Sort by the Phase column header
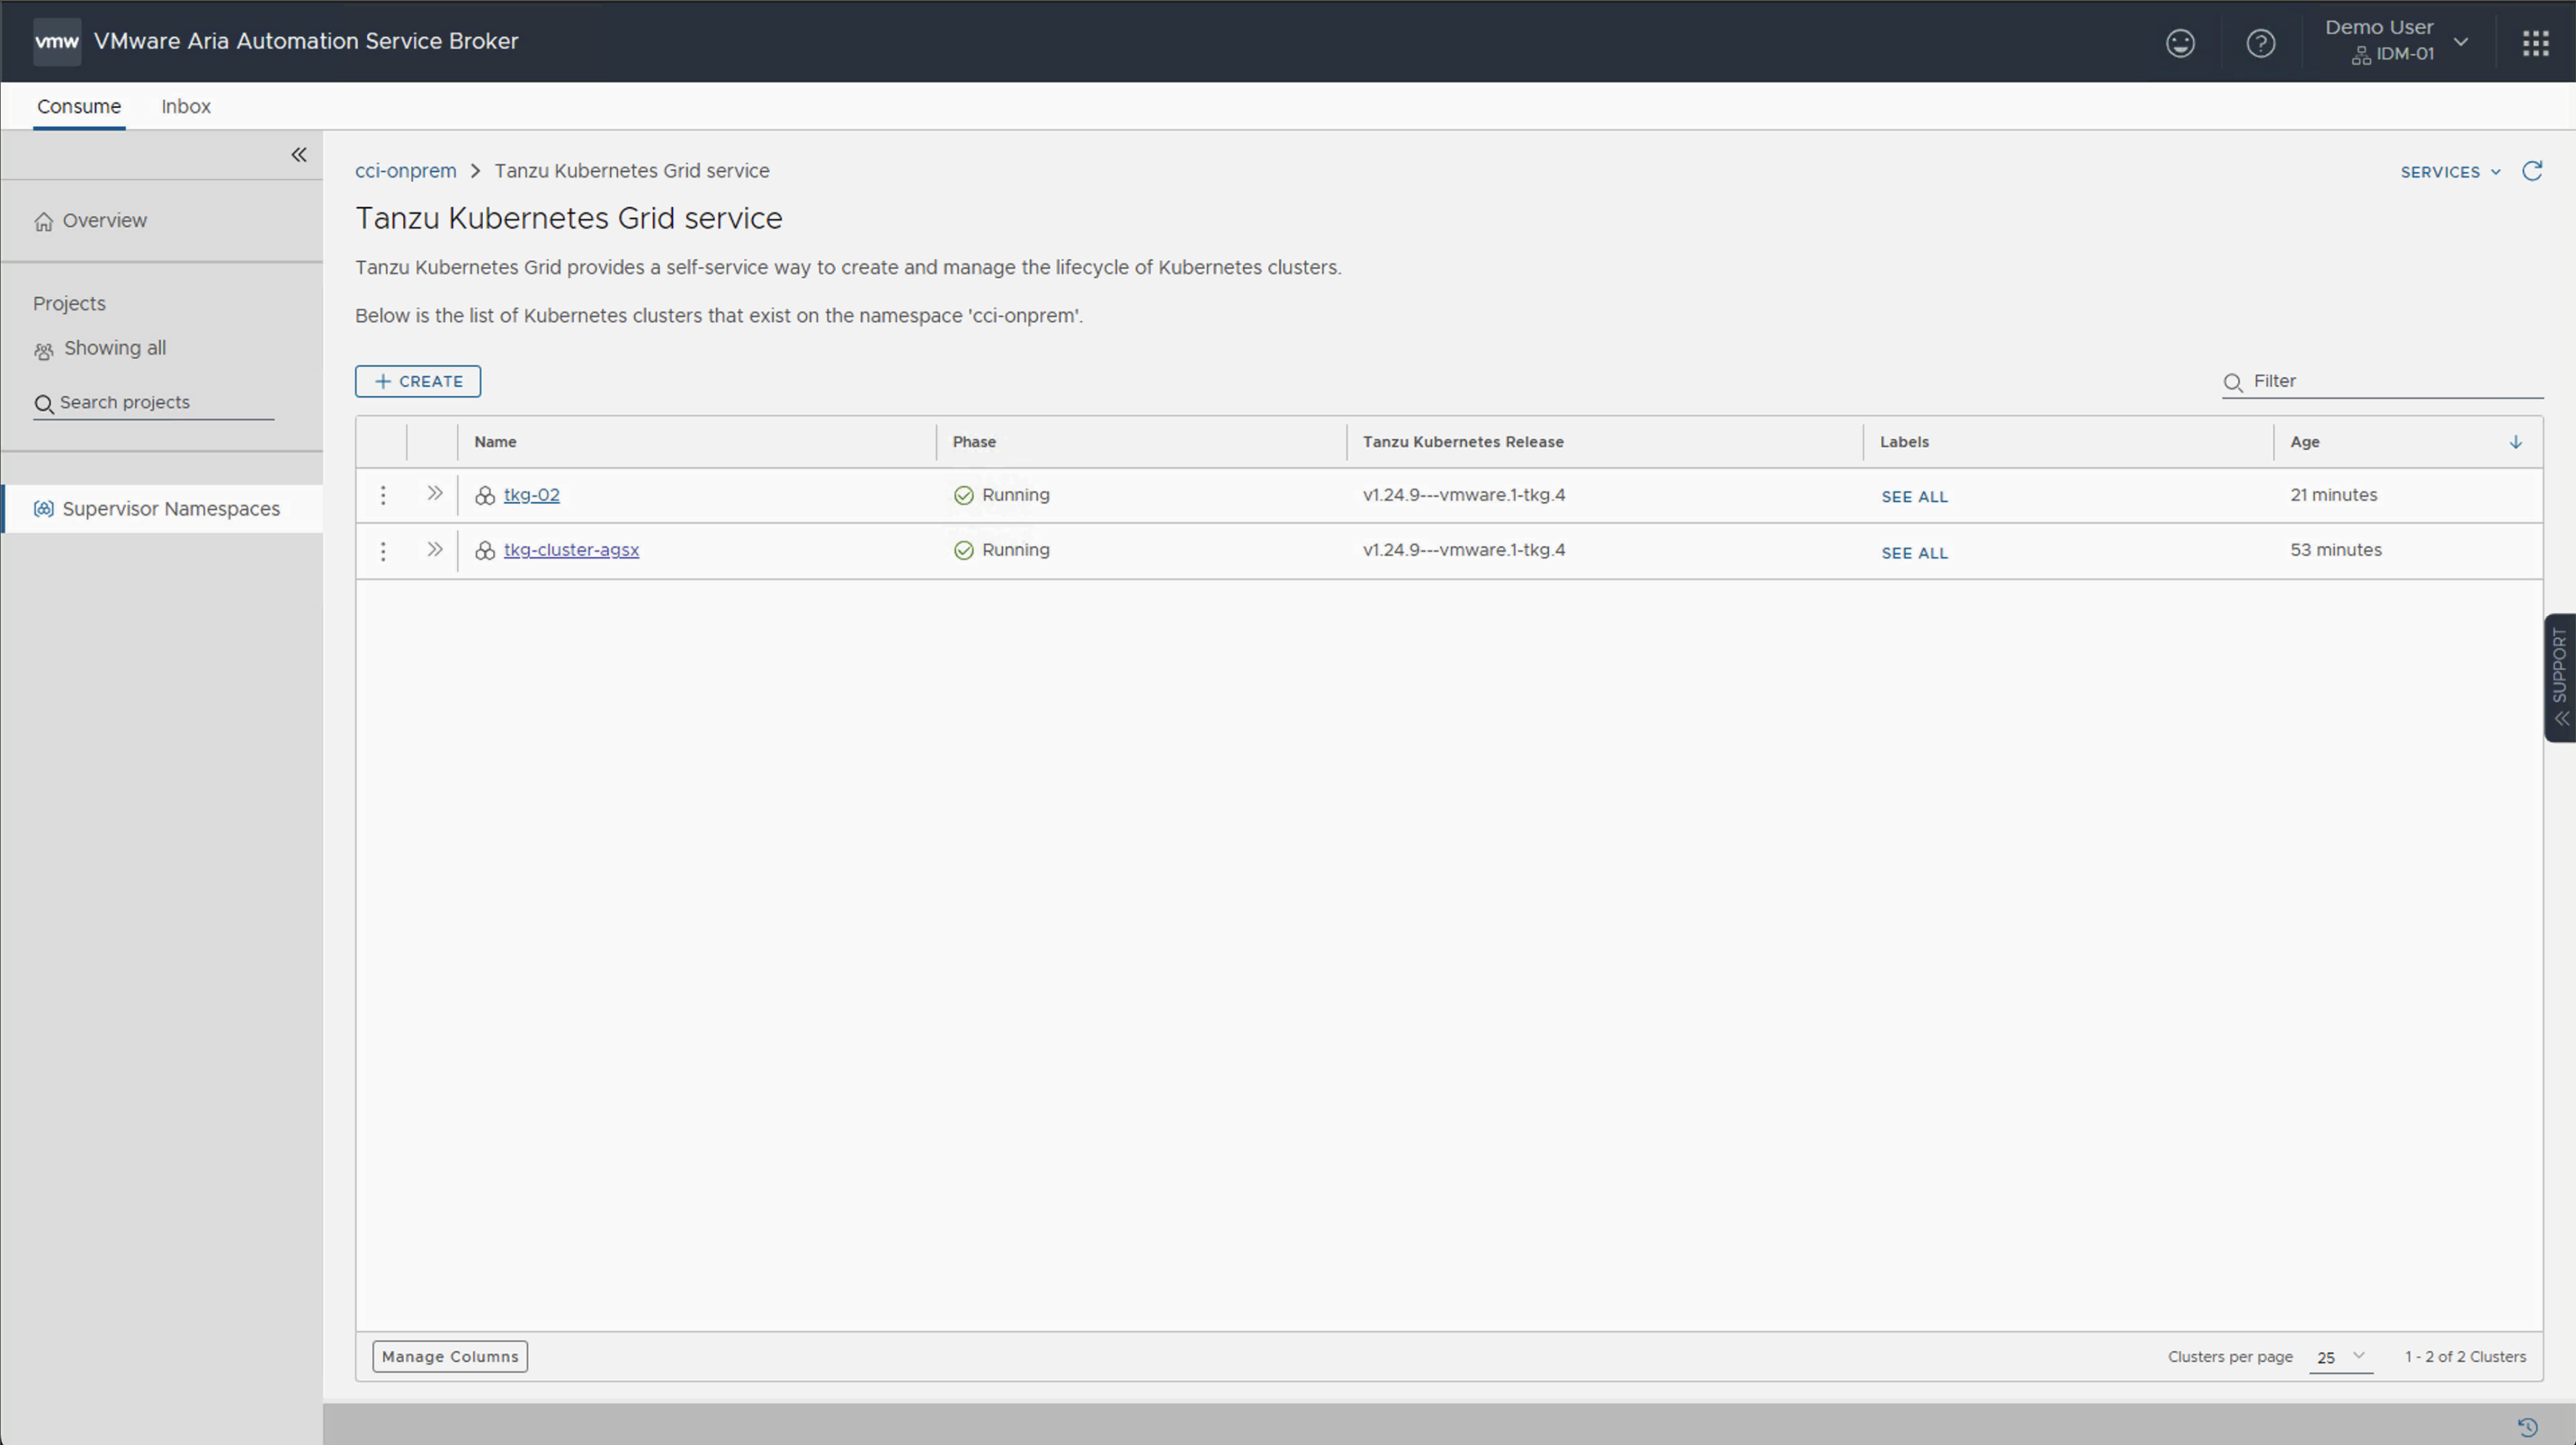 pos(974,442)
